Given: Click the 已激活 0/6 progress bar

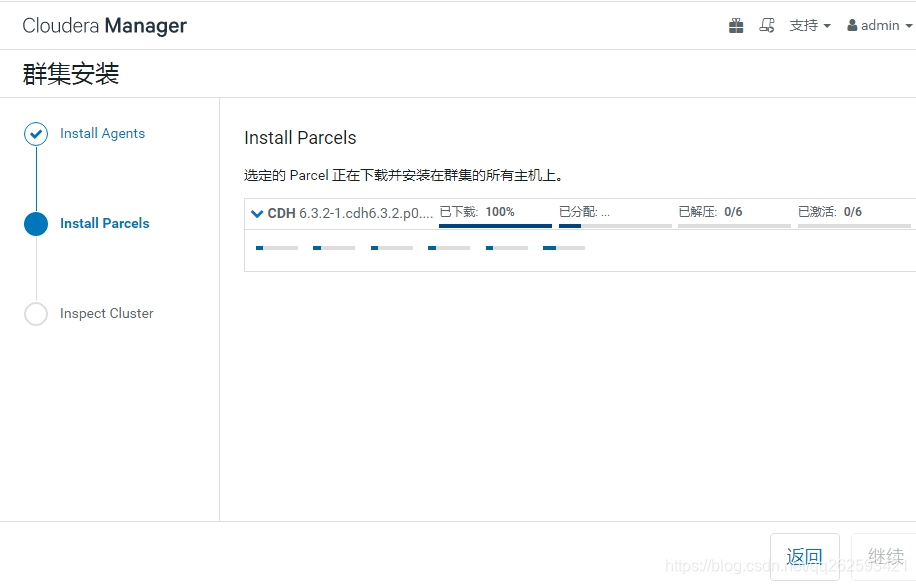Looking at the screenshot, I should point(854,225).
